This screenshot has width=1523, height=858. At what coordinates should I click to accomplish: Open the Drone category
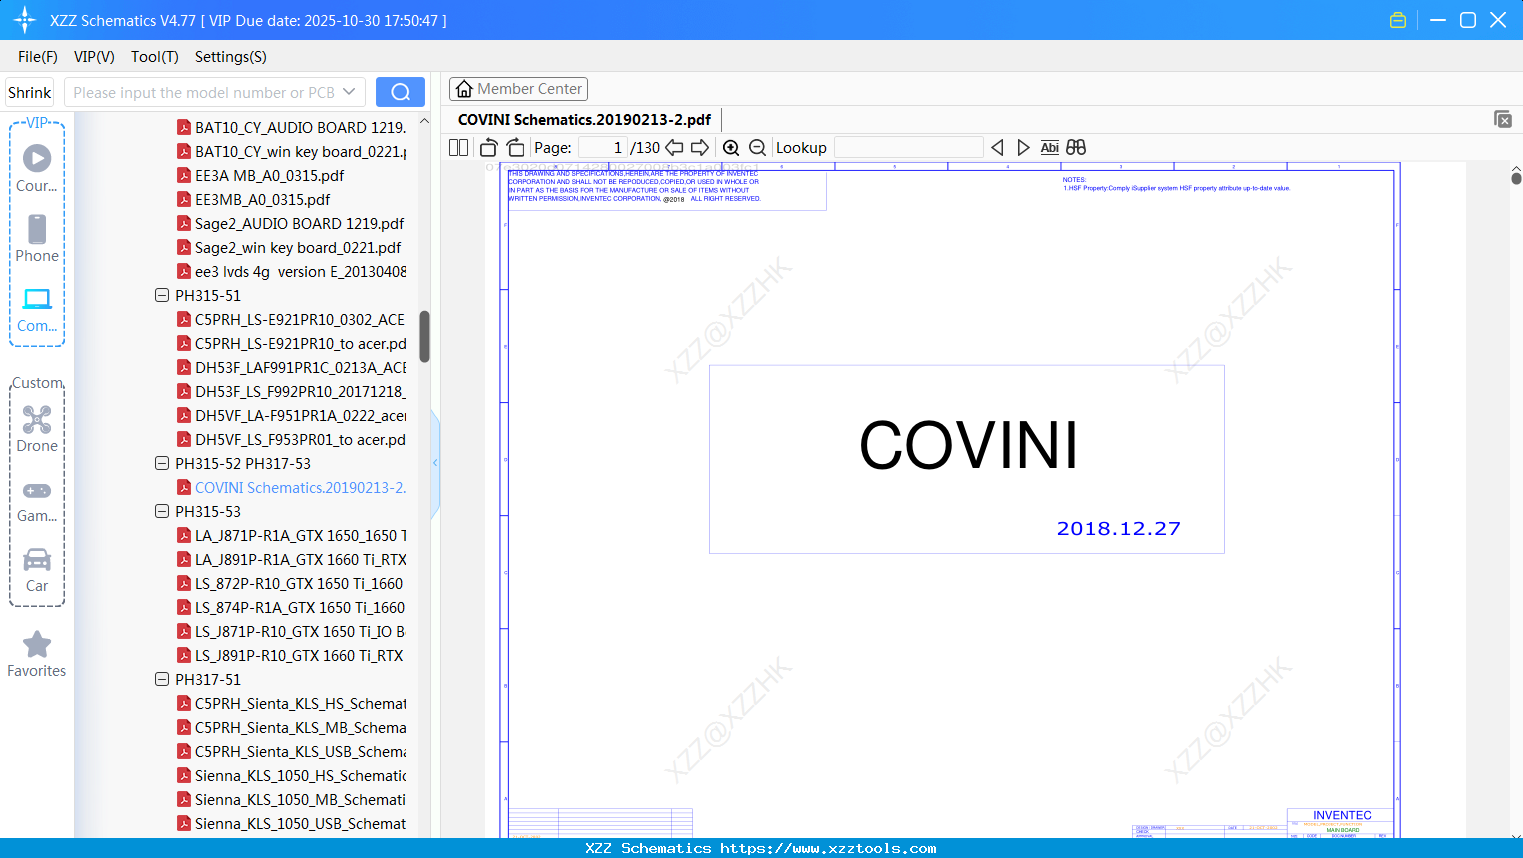[x=37, y=429]
